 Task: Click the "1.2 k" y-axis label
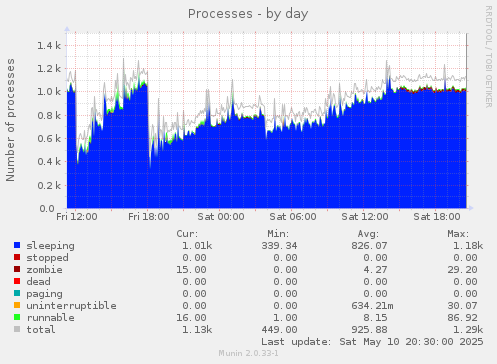(x=49, y=69)
